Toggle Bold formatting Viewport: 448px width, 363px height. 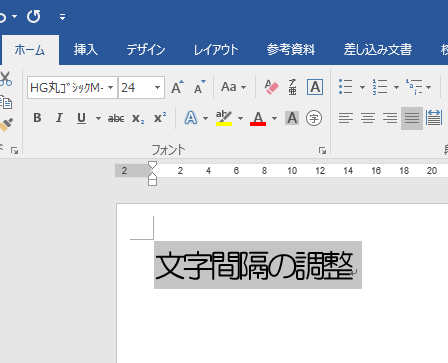point(37,118)
